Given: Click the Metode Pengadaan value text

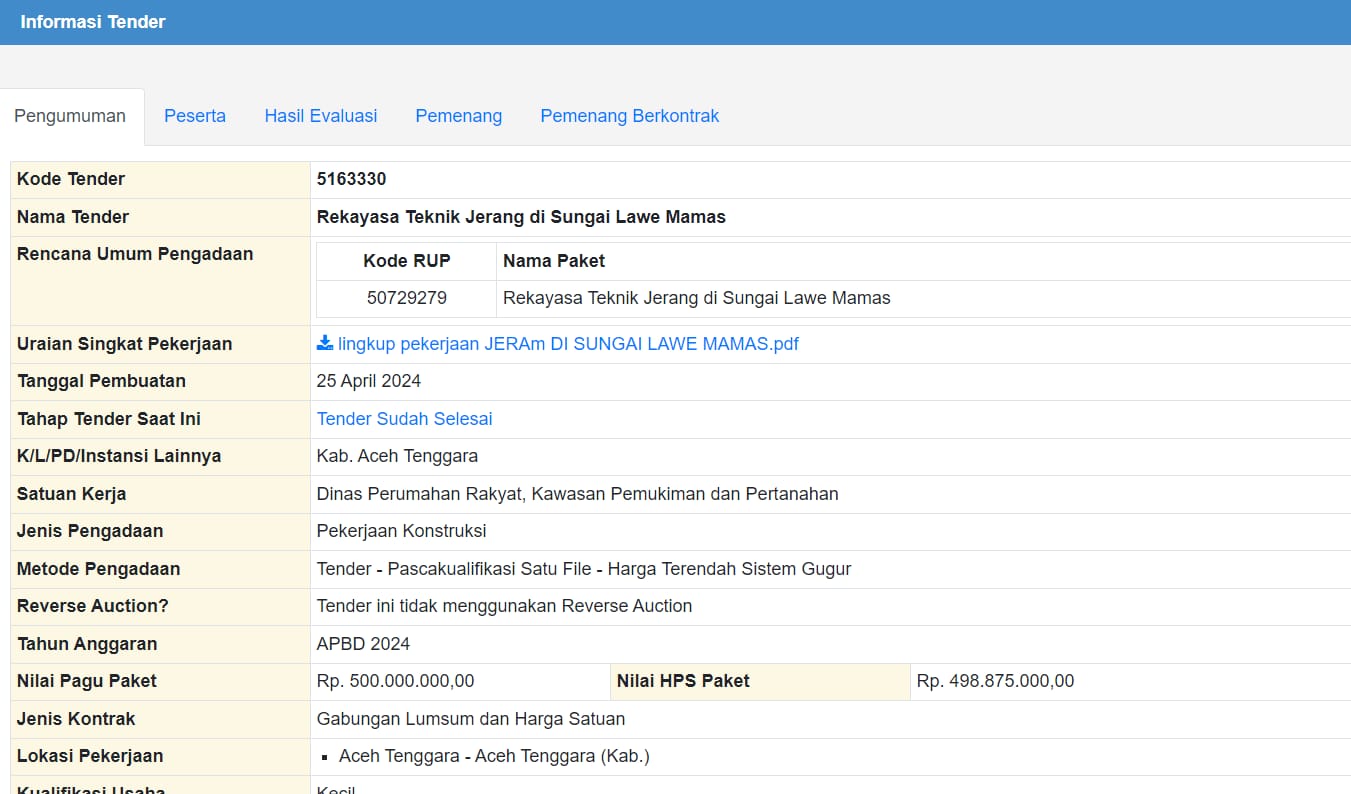Looking at the screenshot, I should click(x=584, y=569).
